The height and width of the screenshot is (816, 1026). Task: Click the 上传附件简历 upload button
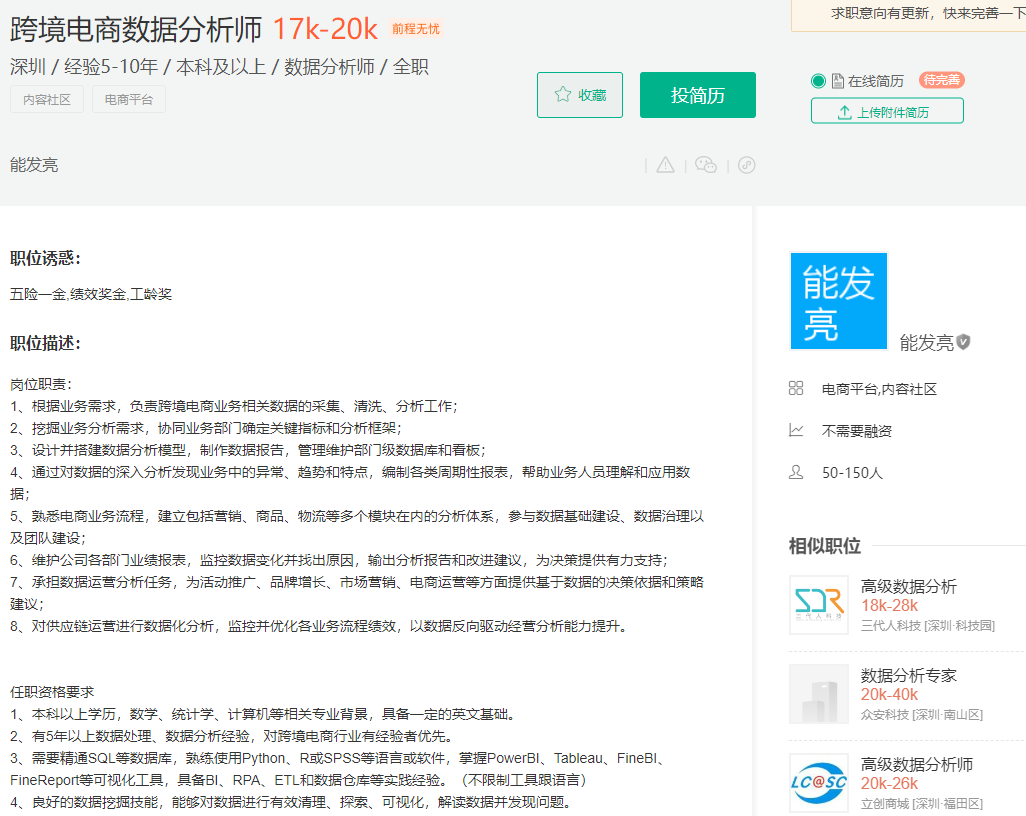pos(887,111)
